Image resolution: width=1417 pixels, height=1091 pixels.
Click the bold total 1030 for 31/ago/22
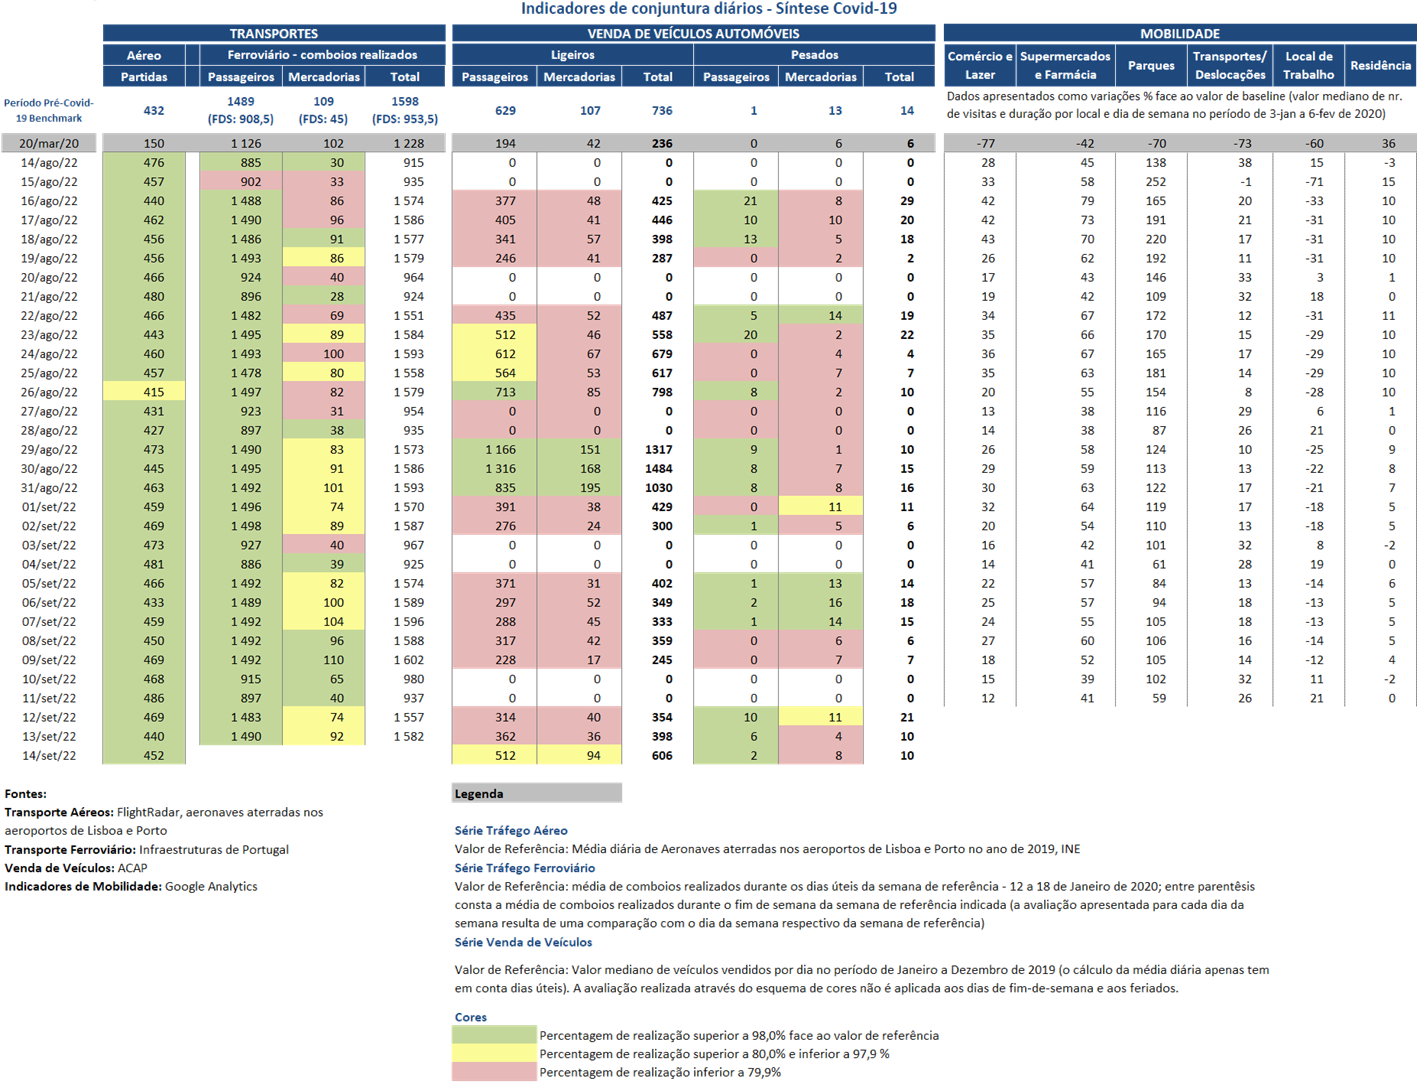tap(658, 488)
